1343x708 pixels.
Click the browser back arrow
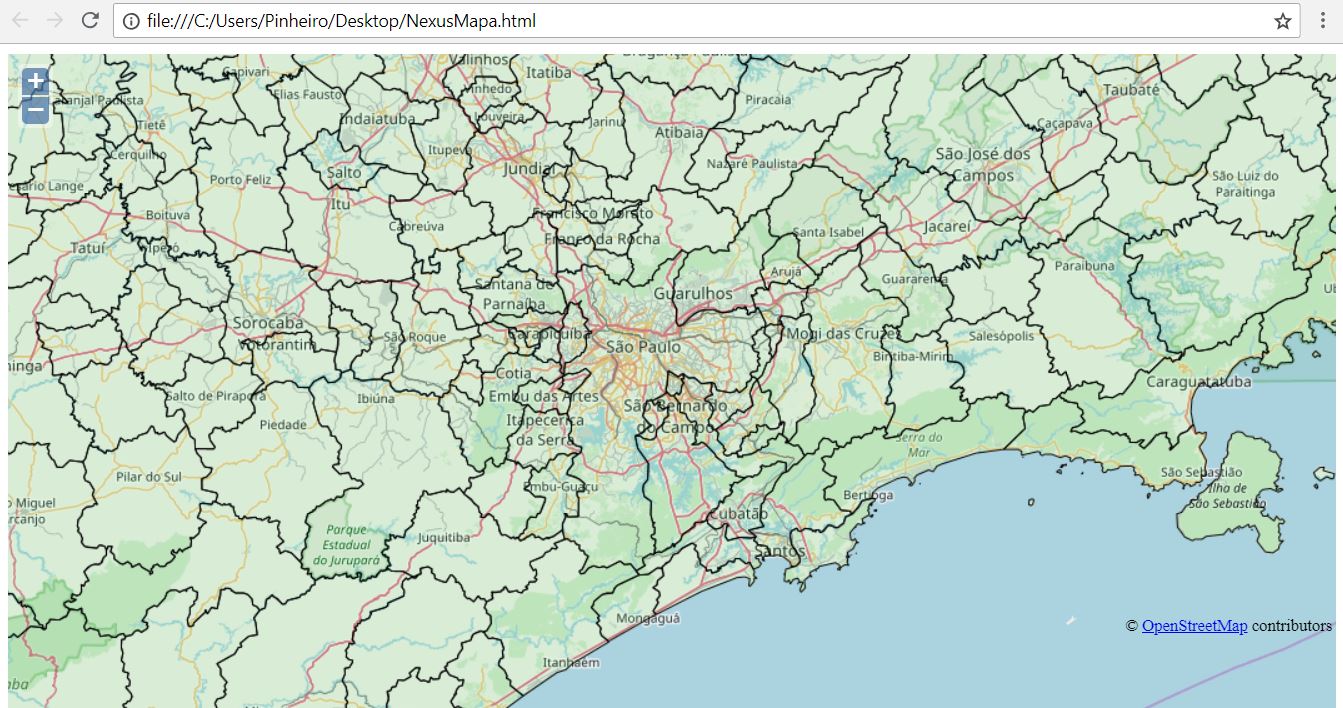pyautogui.click(x=20, y=20)
